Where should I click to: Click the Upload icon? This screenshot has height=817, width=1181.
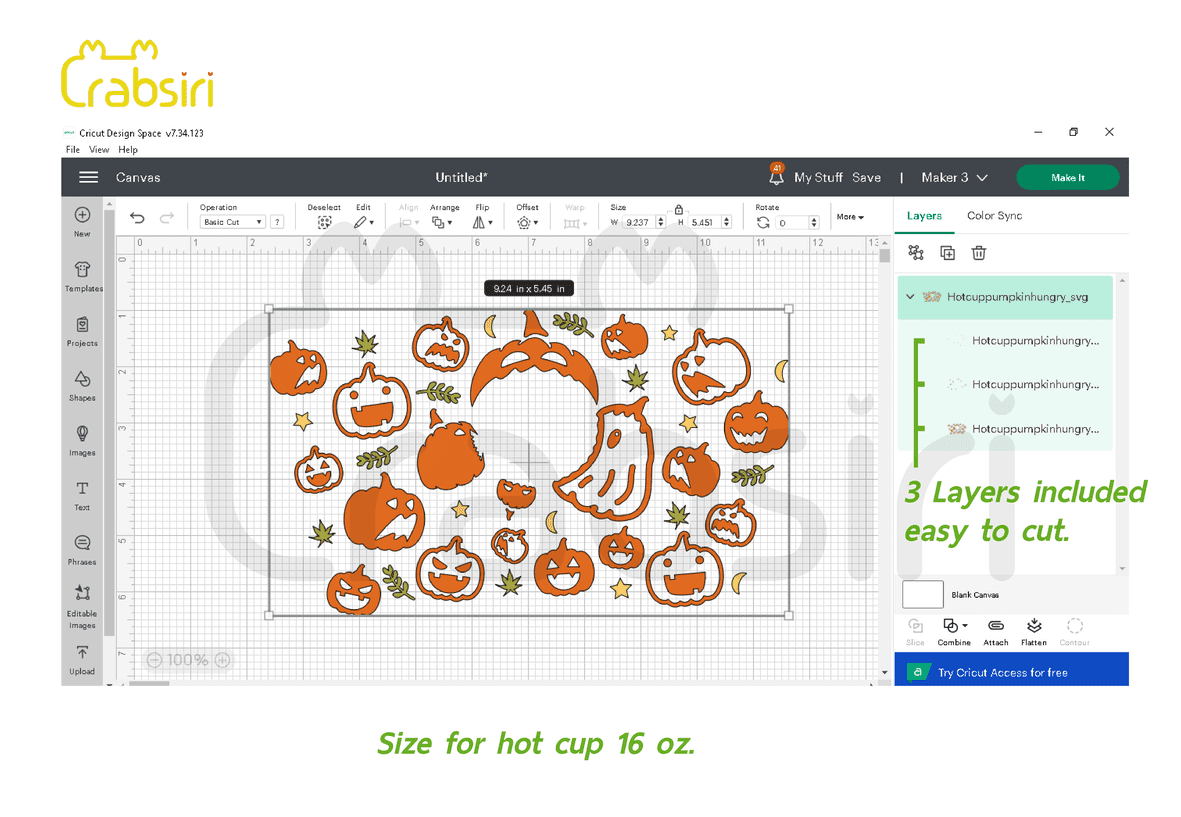(82, 653)
